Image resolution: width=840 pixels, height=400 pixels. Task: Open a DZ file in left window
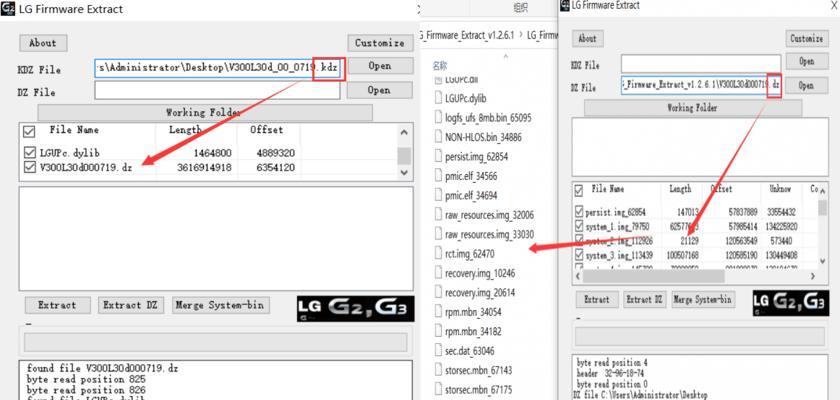[x=380, y=90]
